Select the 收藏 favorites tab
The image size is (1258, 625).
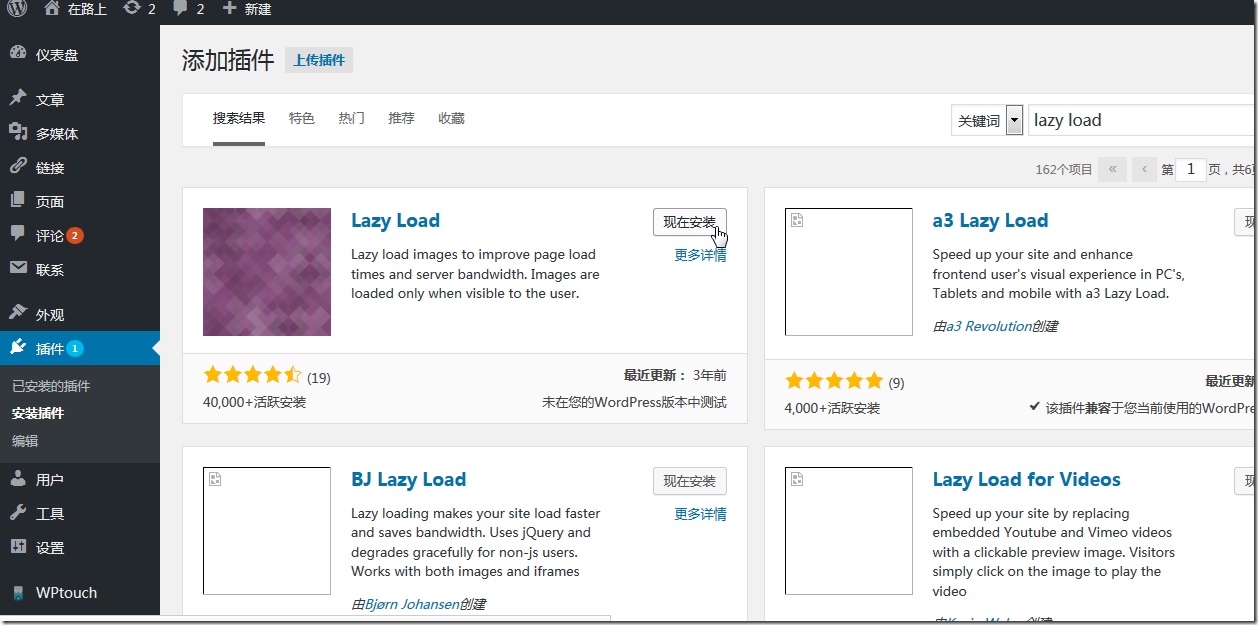[x=451, y=118]
